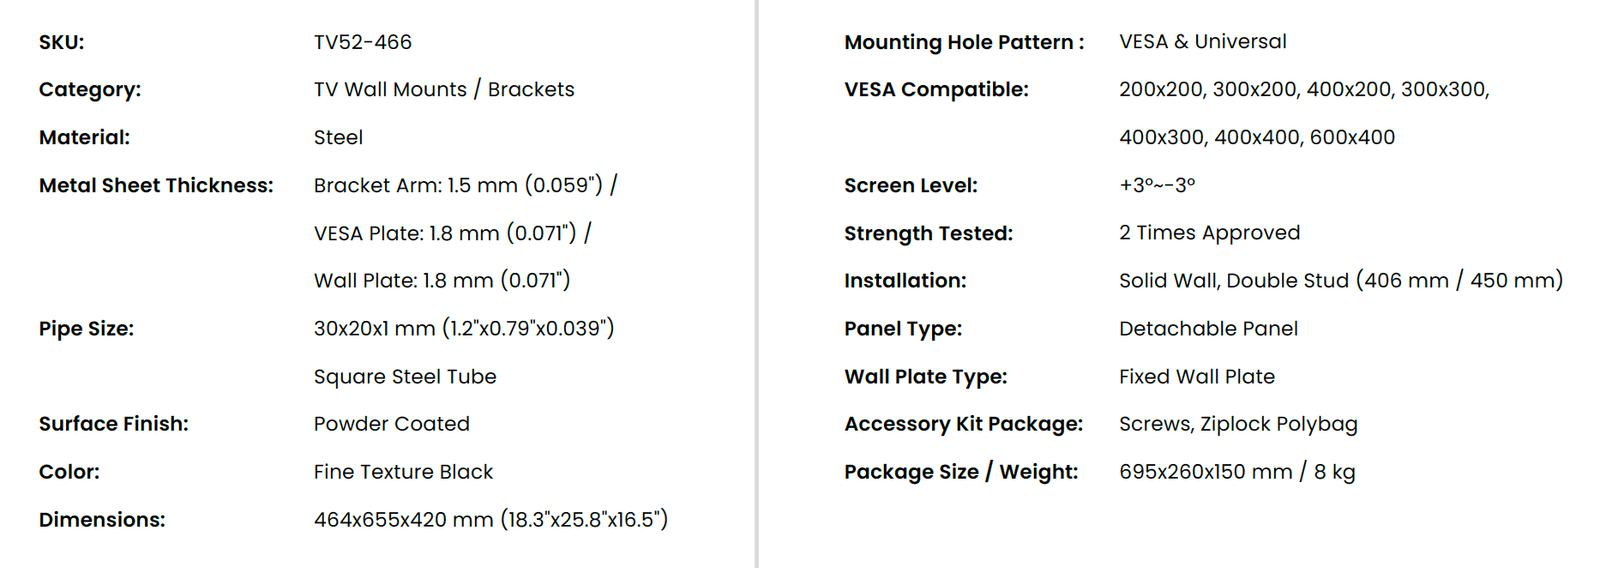Viewport: 1600px width, 568px height.
Task: Click the Powder Coated surface finish value
Action: click(391, 424)
